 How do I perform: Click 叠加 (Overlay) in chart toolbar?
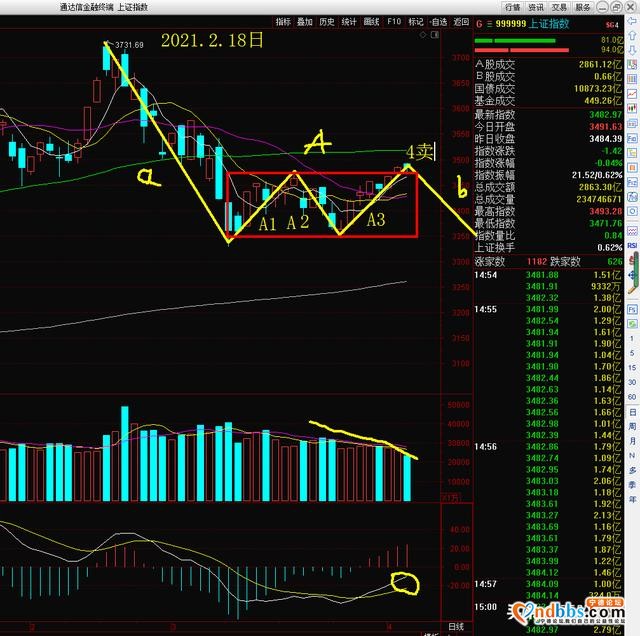point(305,20)
